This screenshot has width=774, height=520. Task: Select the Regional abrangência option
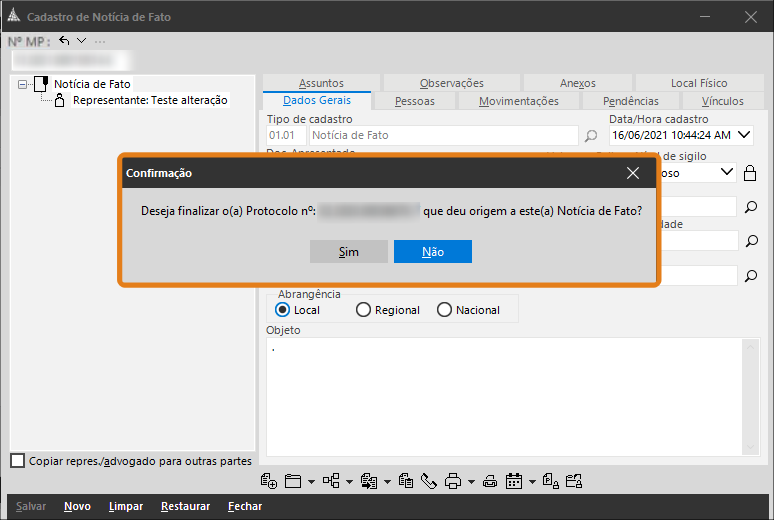point(363,310)
